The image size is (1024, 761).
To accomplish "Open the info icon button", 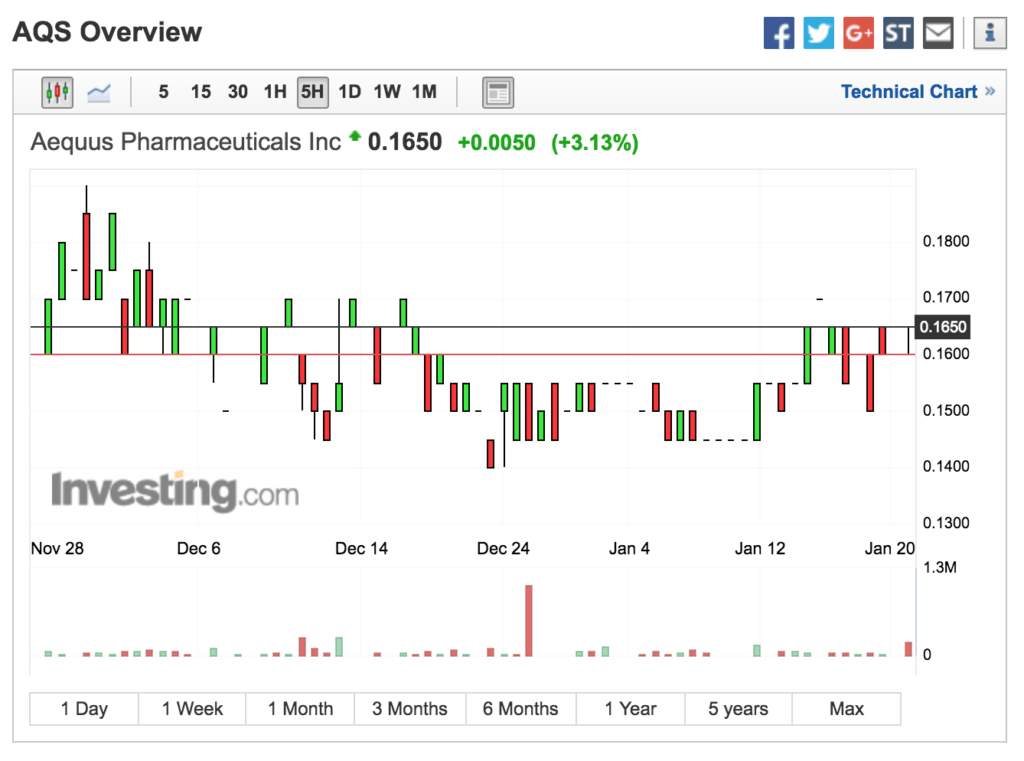I will (990, 33).
